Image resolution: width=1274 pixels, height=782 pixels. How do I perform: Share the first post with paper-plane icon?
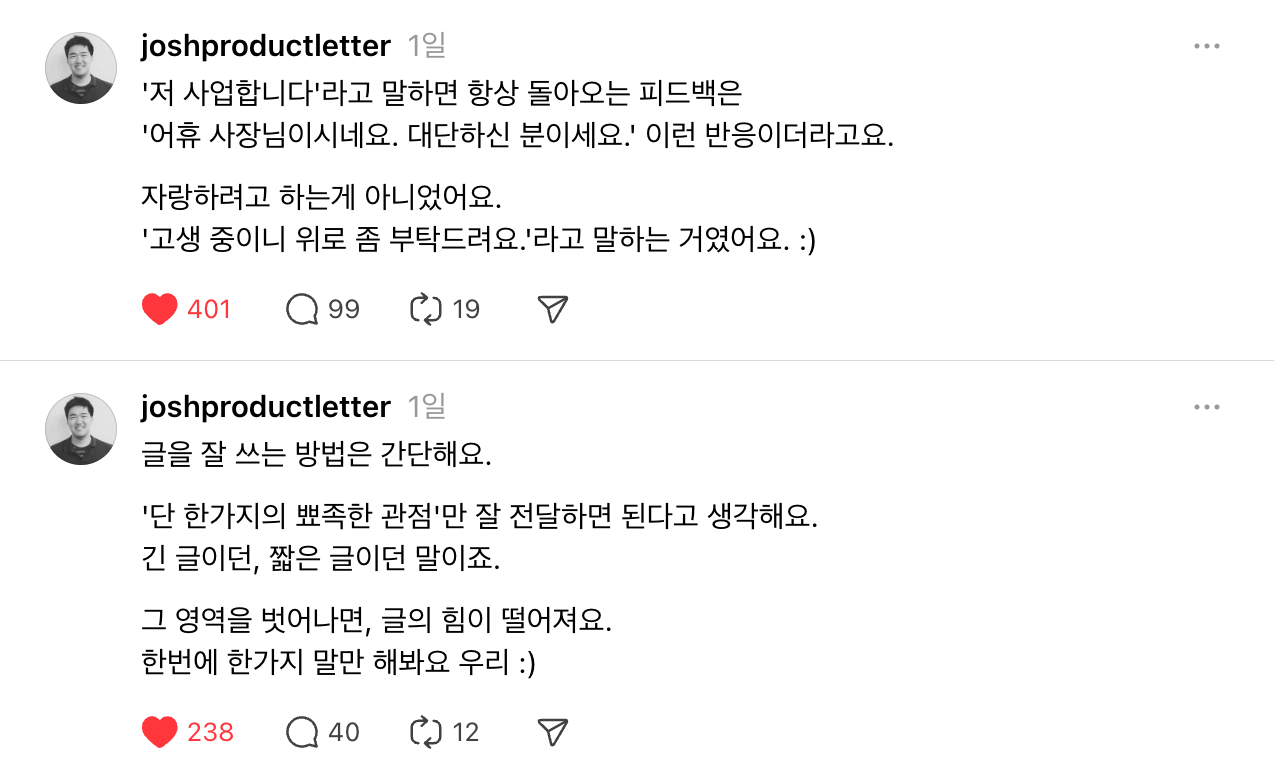553,310
